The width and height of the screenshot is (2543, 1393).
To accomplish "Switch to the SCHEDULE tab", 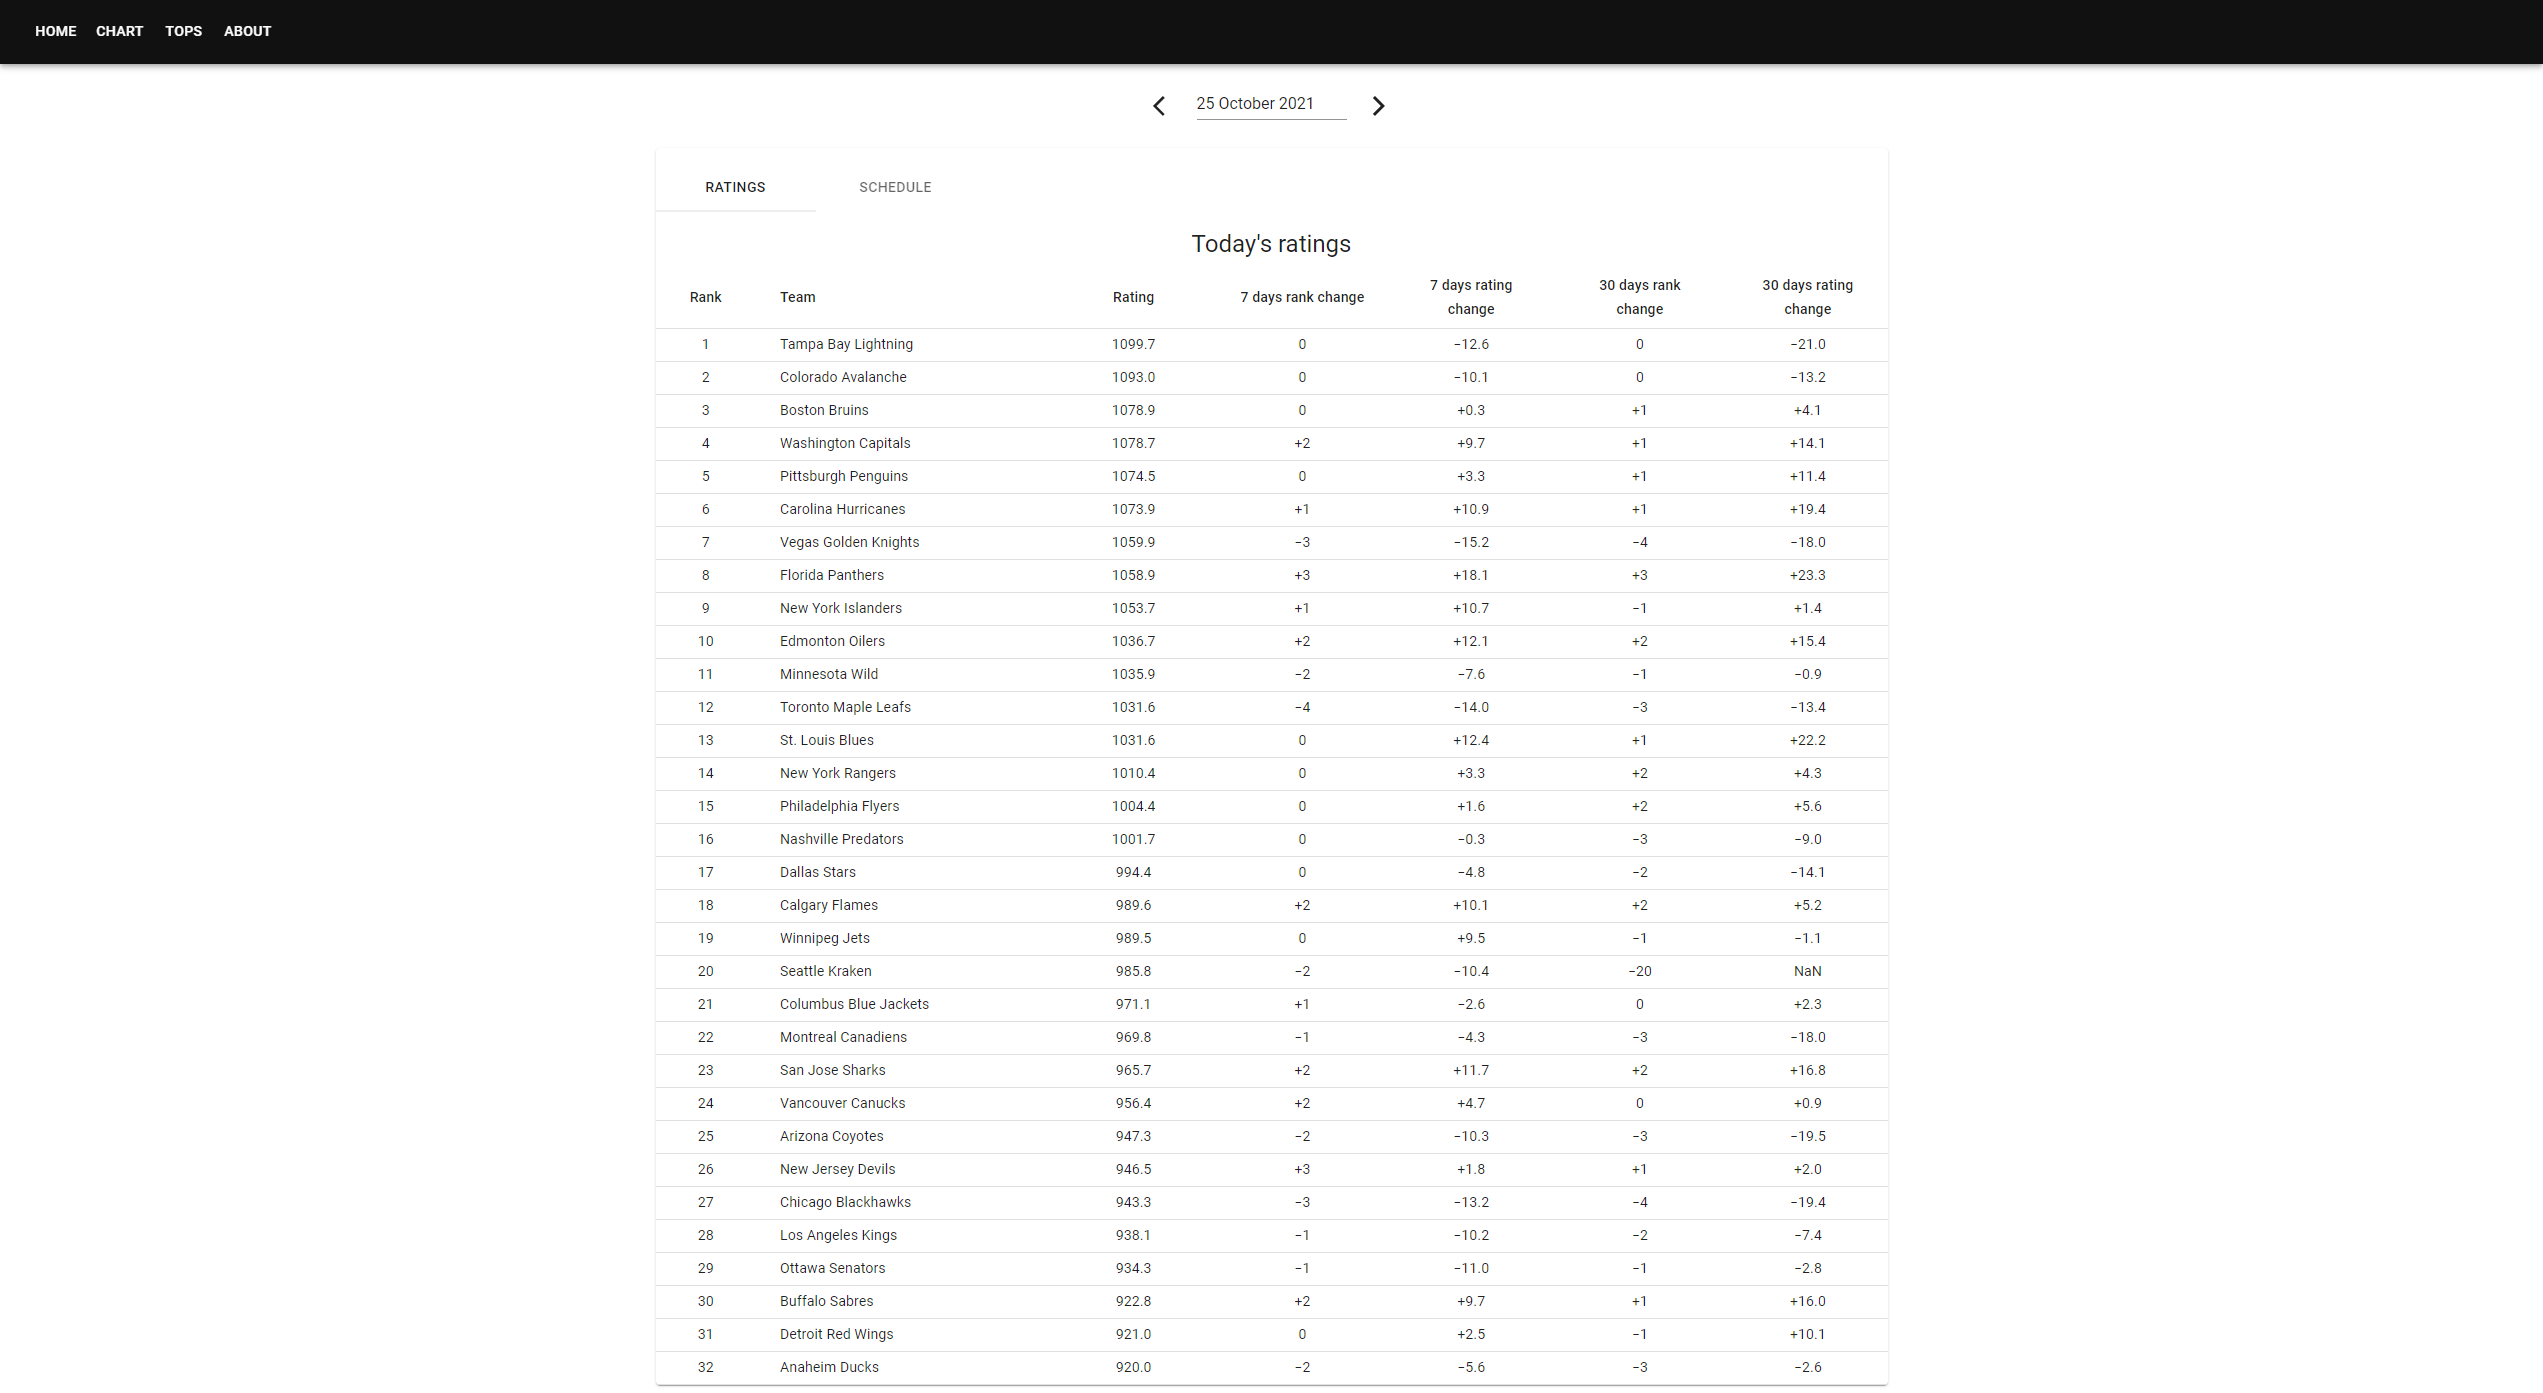I will (895, 187).
